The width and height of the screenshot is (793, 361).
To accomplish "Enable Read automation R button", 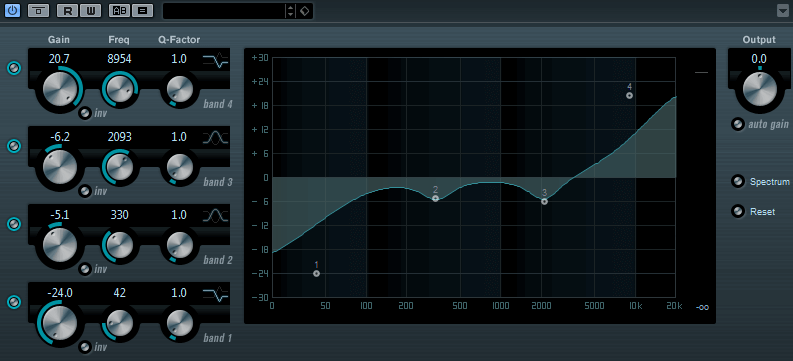I will (x=68, y=10).
